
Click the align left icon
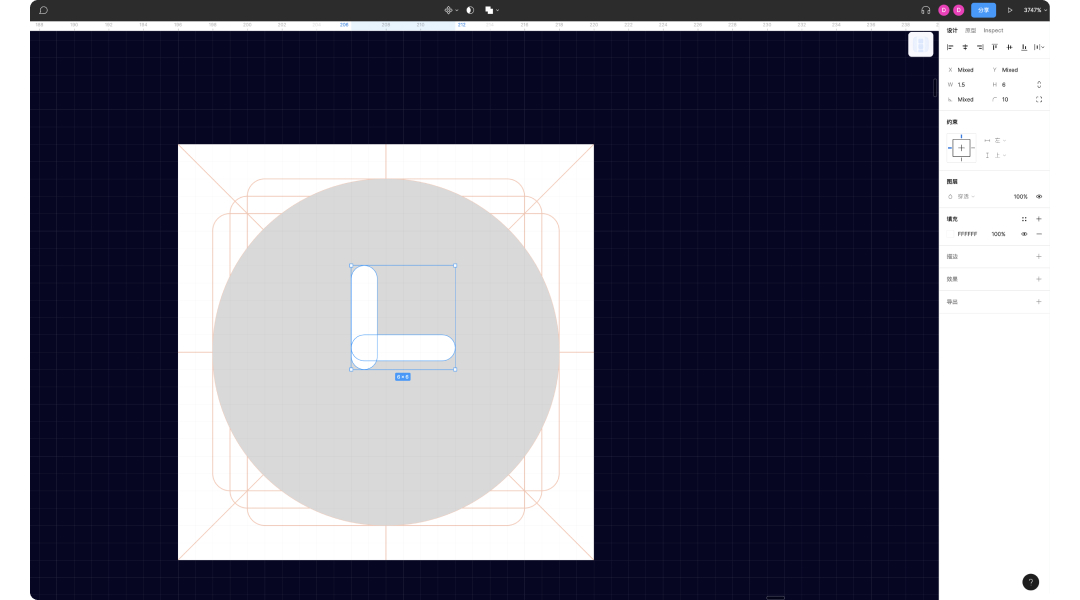tap(950, 47)
